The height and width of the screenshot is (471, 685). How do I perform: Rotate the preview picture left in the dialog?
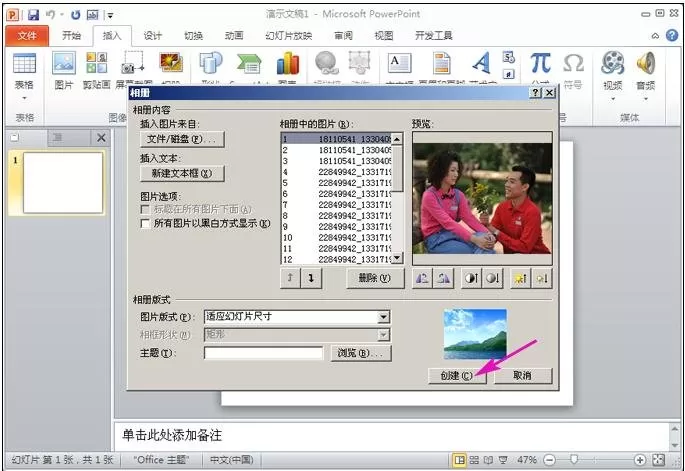point(422,278)
